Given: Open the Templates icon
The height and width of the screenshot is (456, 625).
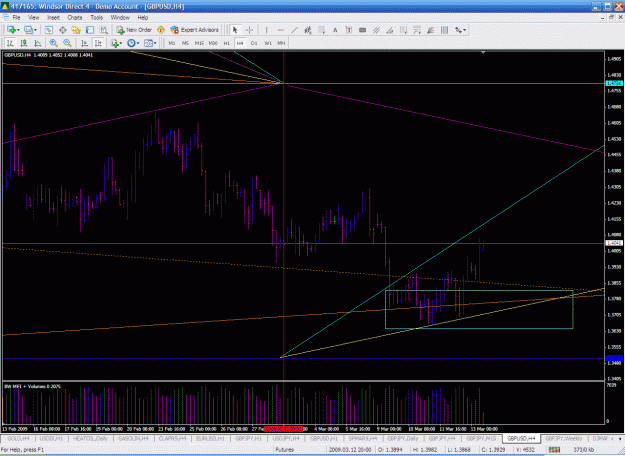Looking at the screenshot, I should tap(148, 43).
